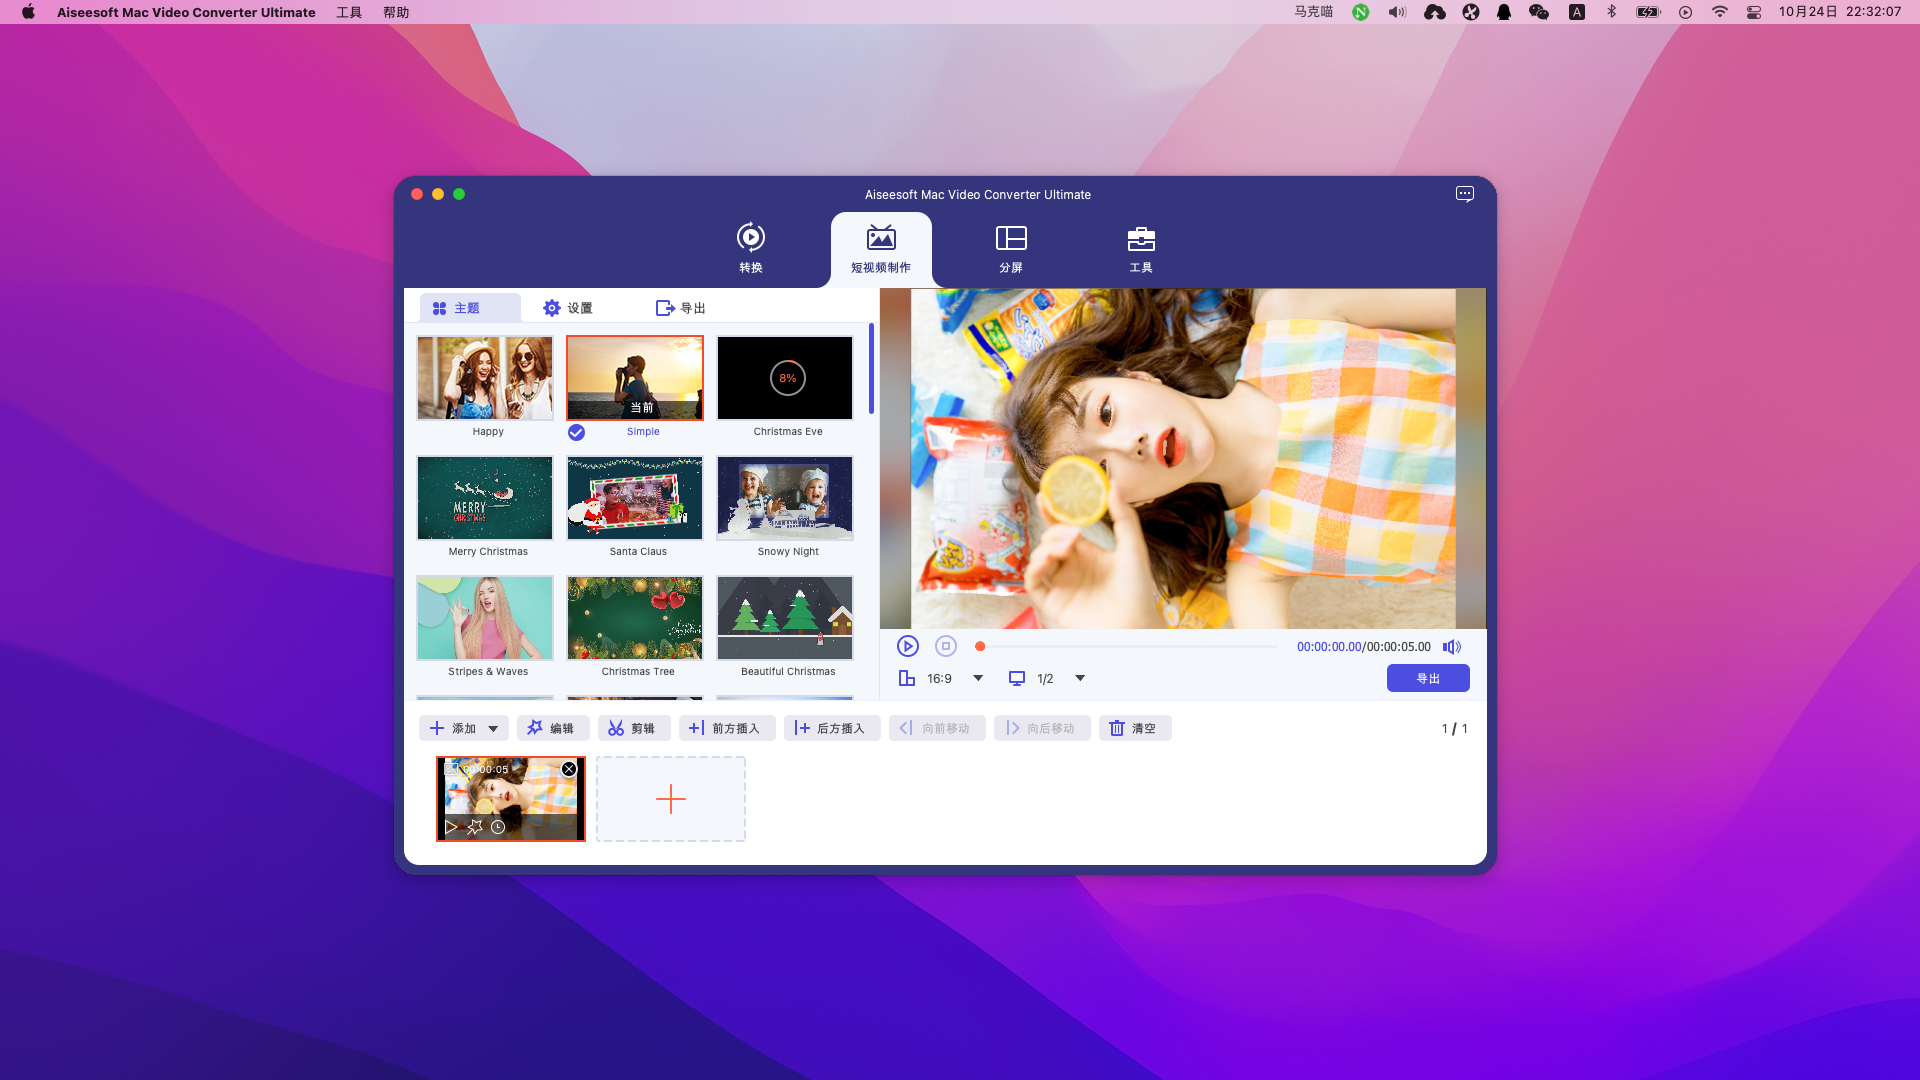Switch to the 设置 settings tab
The height and width of the screenshot is (1080, 1920).
(x=568, y=308)
